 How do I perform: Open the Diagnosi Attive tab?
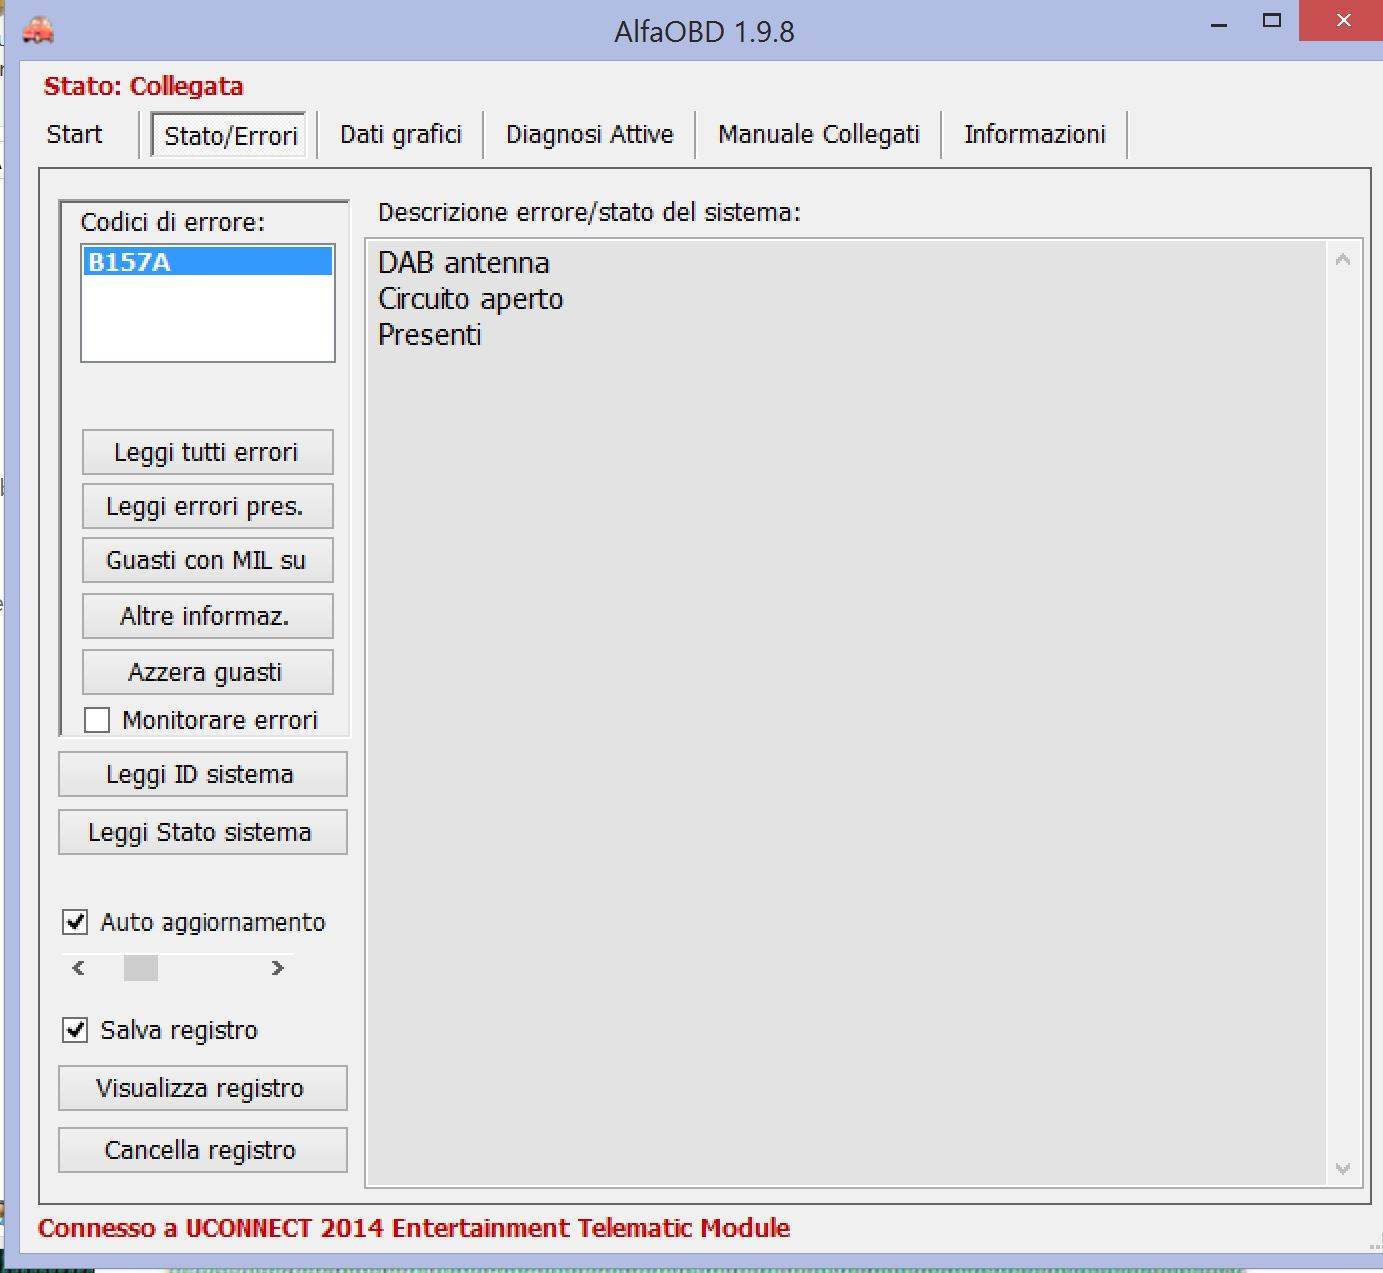(x=589, y=135)
